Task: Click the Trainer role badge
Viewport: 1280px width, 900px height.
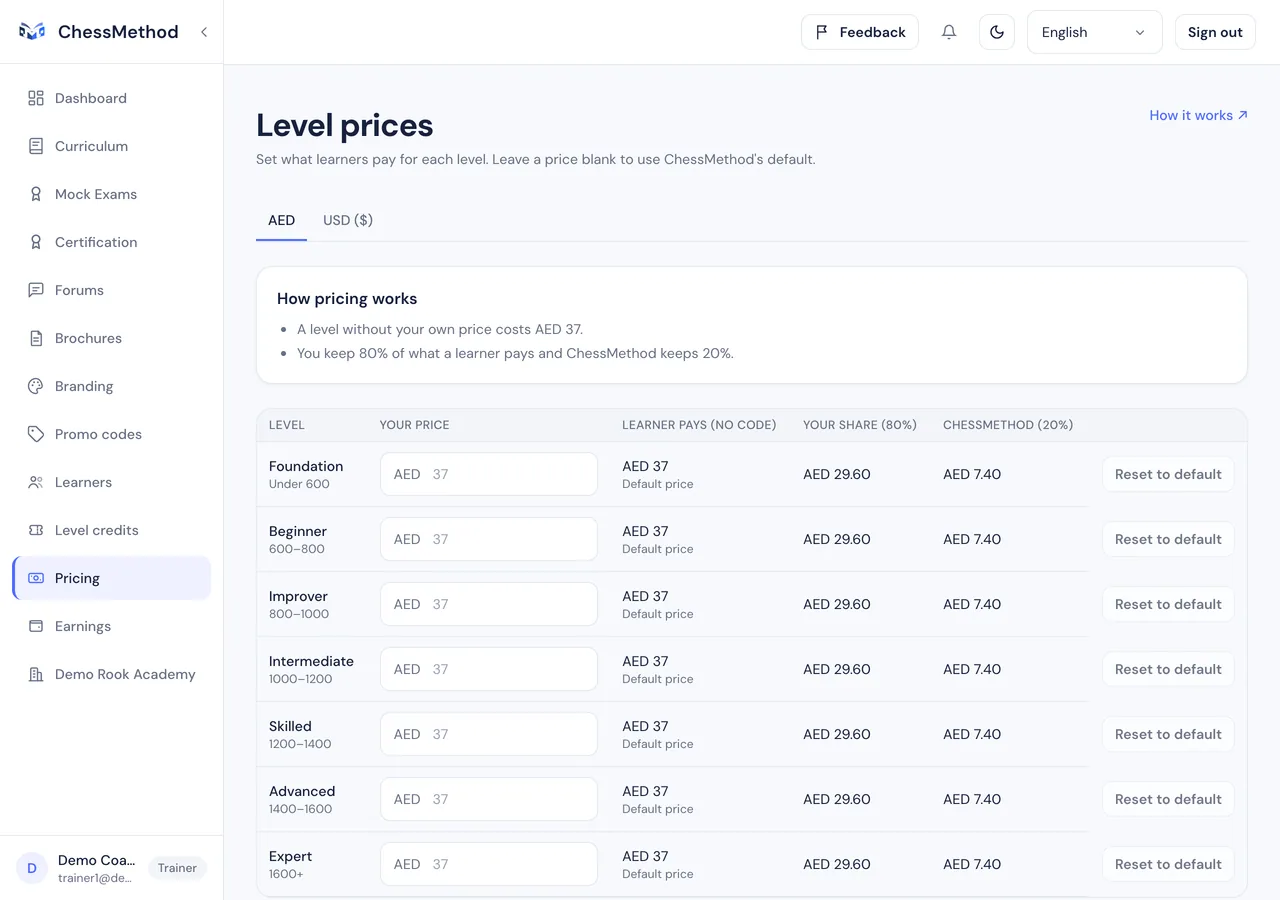Action: pos(177,868)
